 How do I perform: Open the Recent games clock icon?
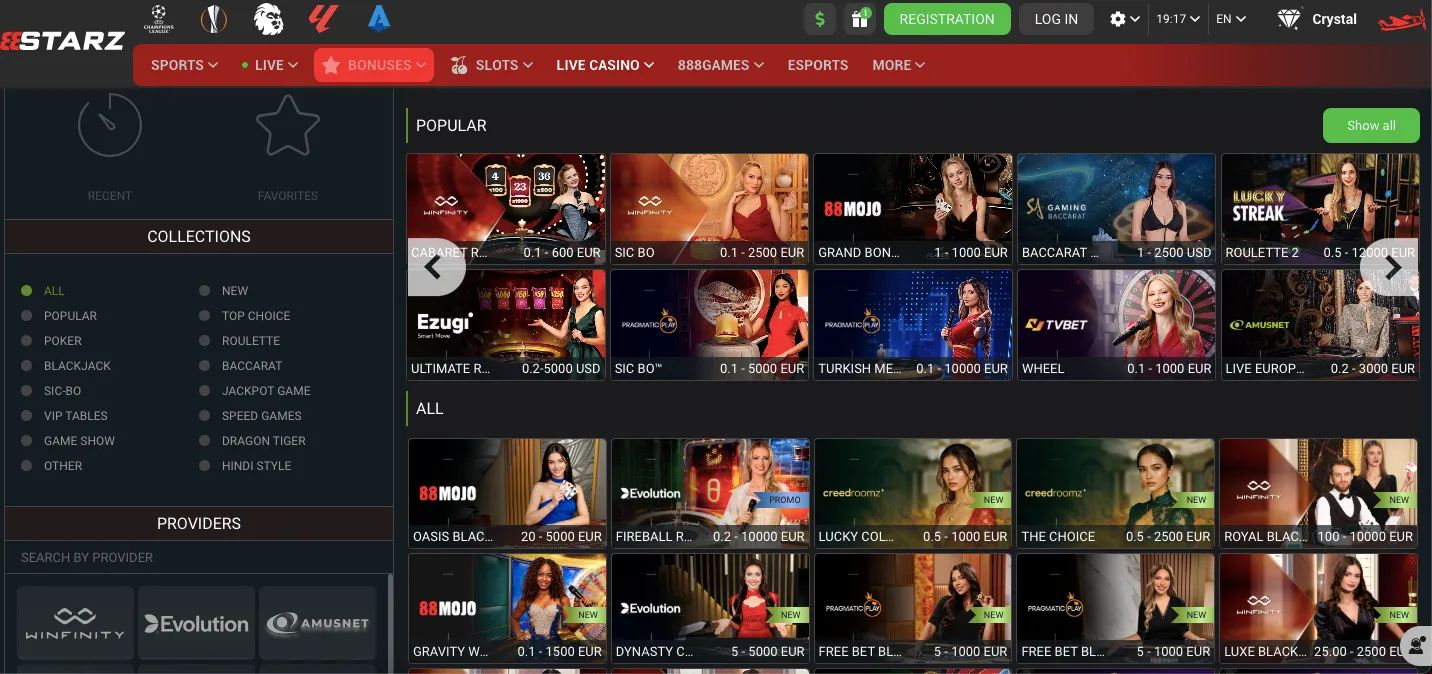110,125
